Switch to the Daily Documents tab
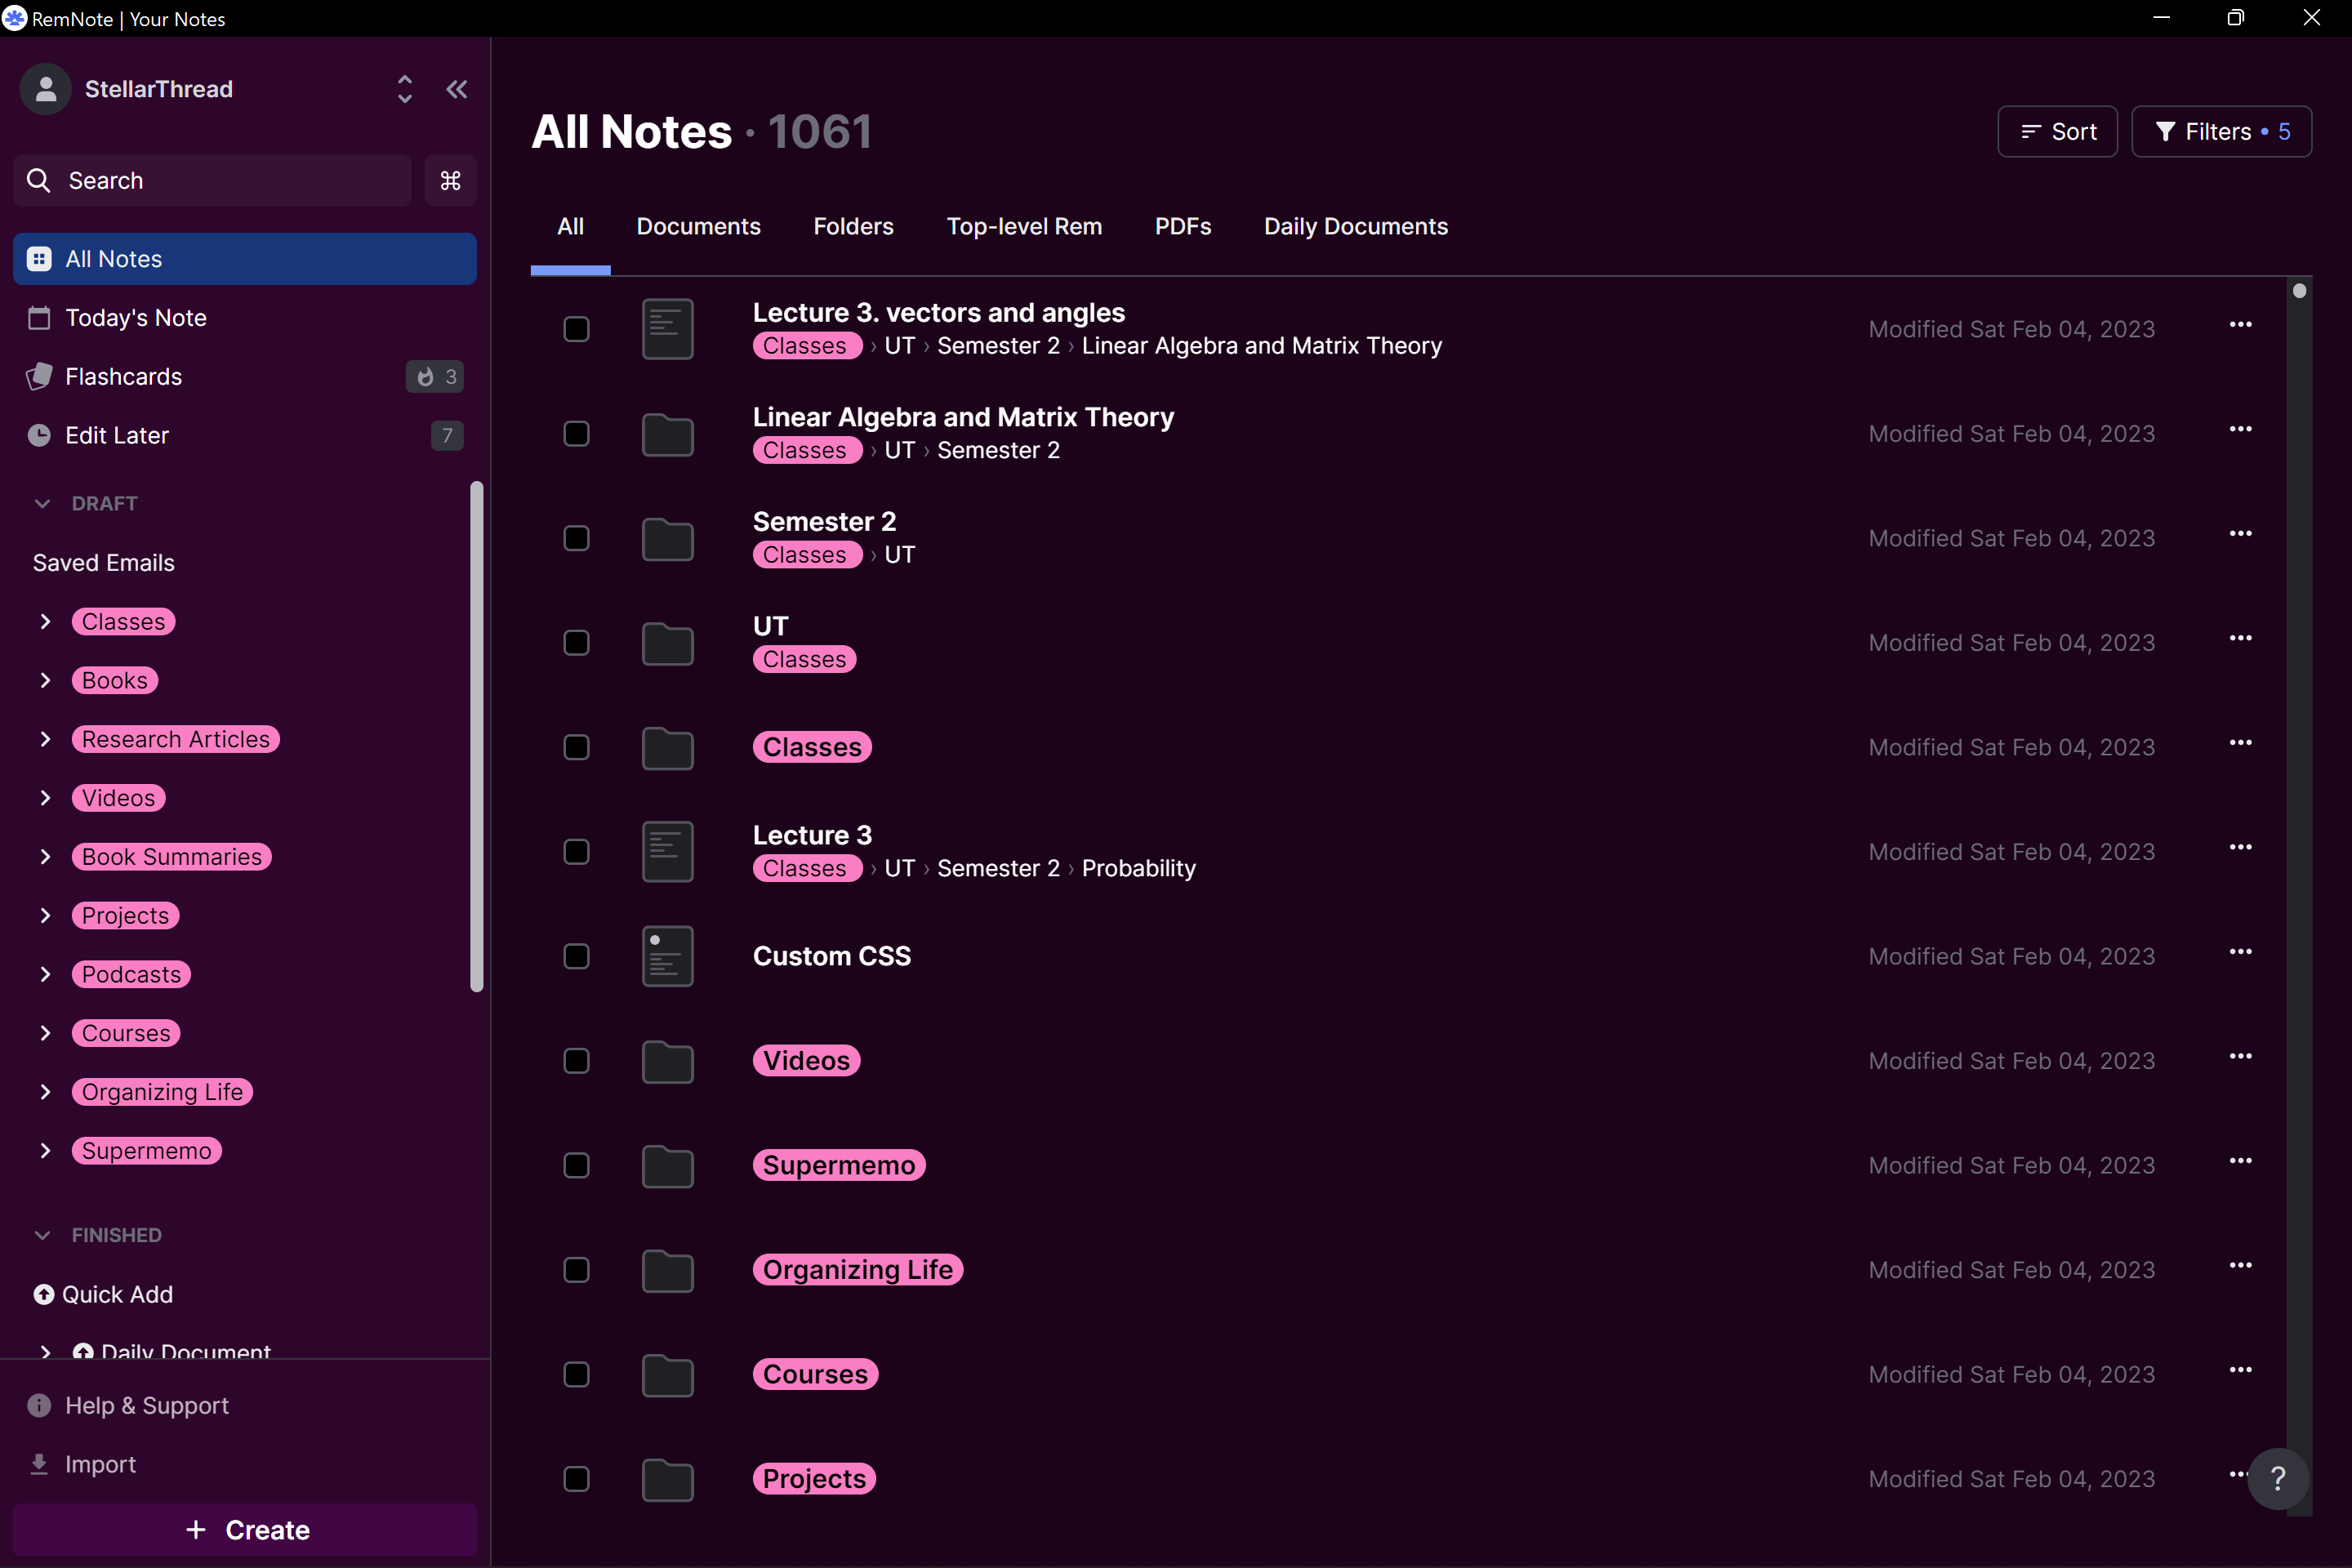The width and height of the screenshot is (2352, 1568). pyautogui.click(x=1356, y=227)
